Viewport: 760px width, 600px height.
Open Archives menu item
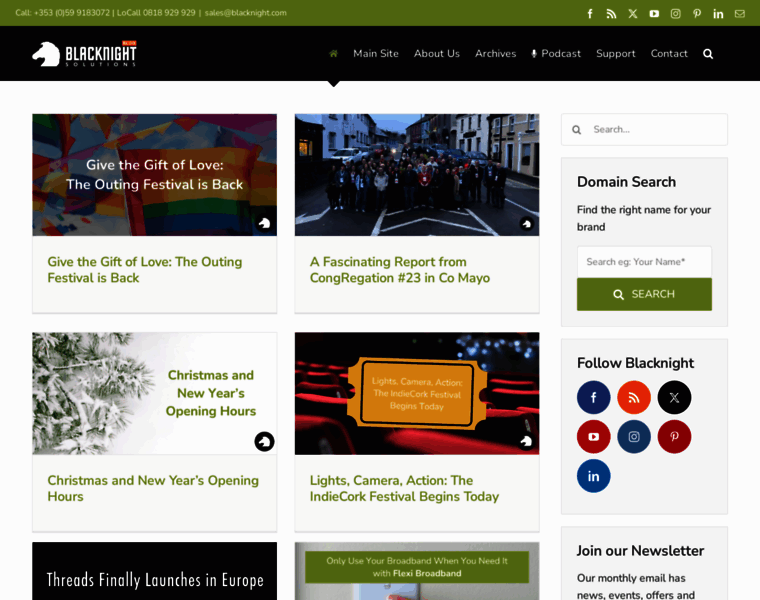(495, 54)
